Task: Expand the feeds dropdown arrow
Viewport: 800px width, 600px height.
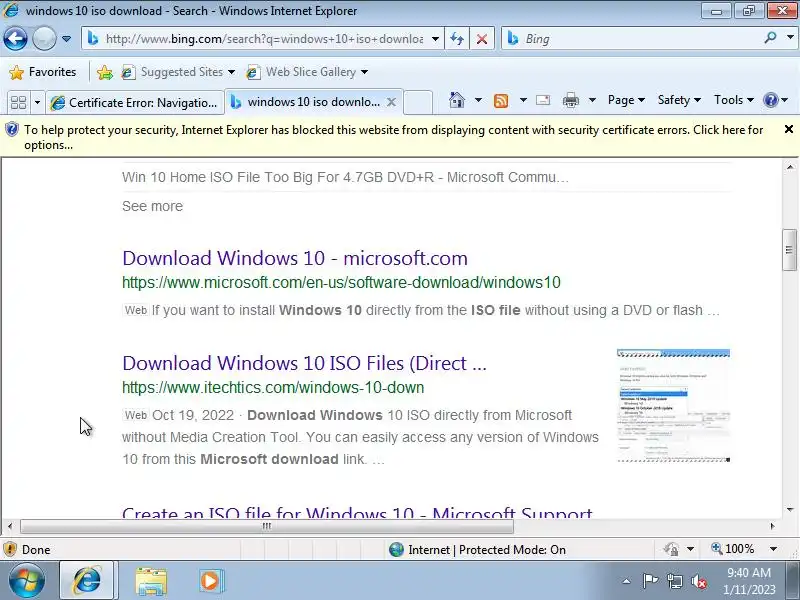Action: 523,100
